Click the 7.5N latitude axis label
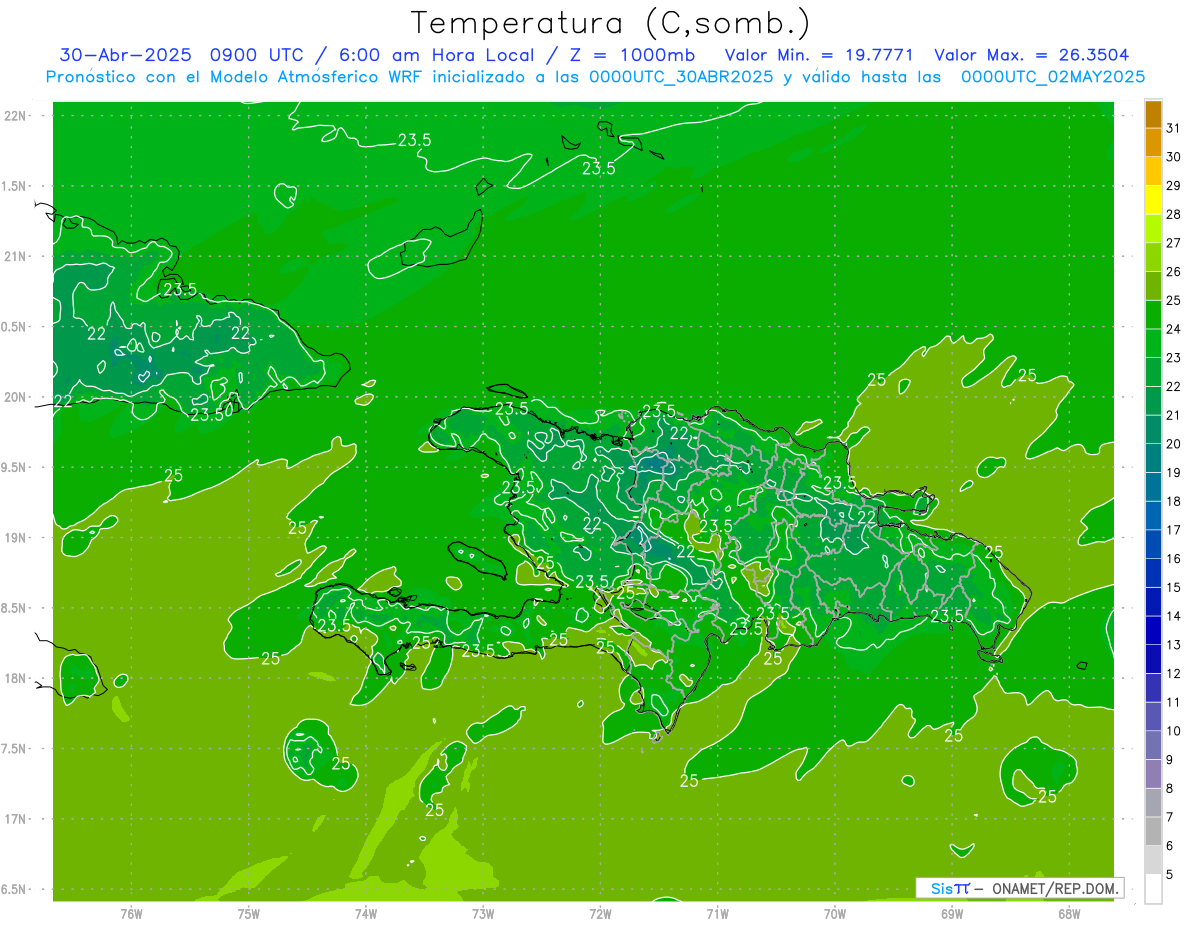 [15, 749]
